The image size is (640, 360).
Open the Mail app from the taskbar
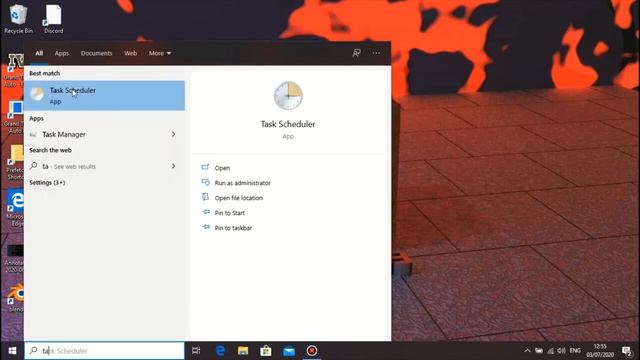point(289,351)
